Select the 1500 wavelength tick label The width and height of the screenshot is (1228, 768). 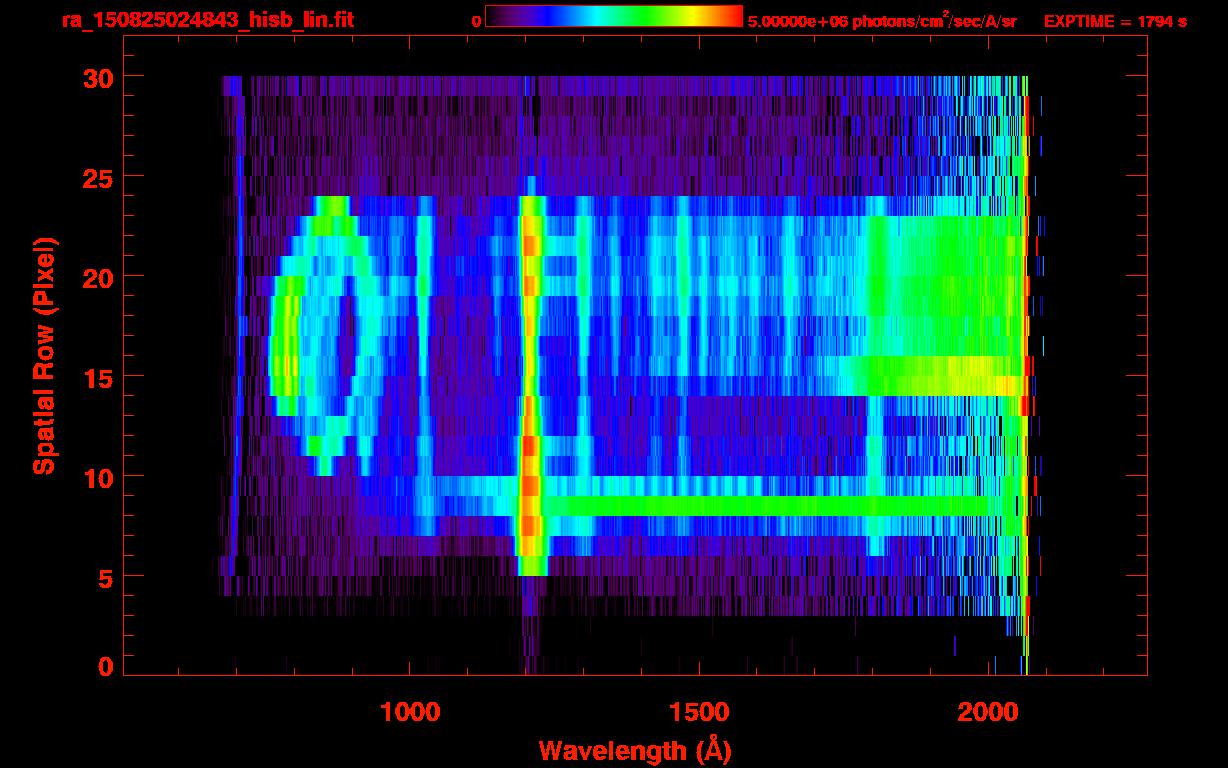coord(700,711)
